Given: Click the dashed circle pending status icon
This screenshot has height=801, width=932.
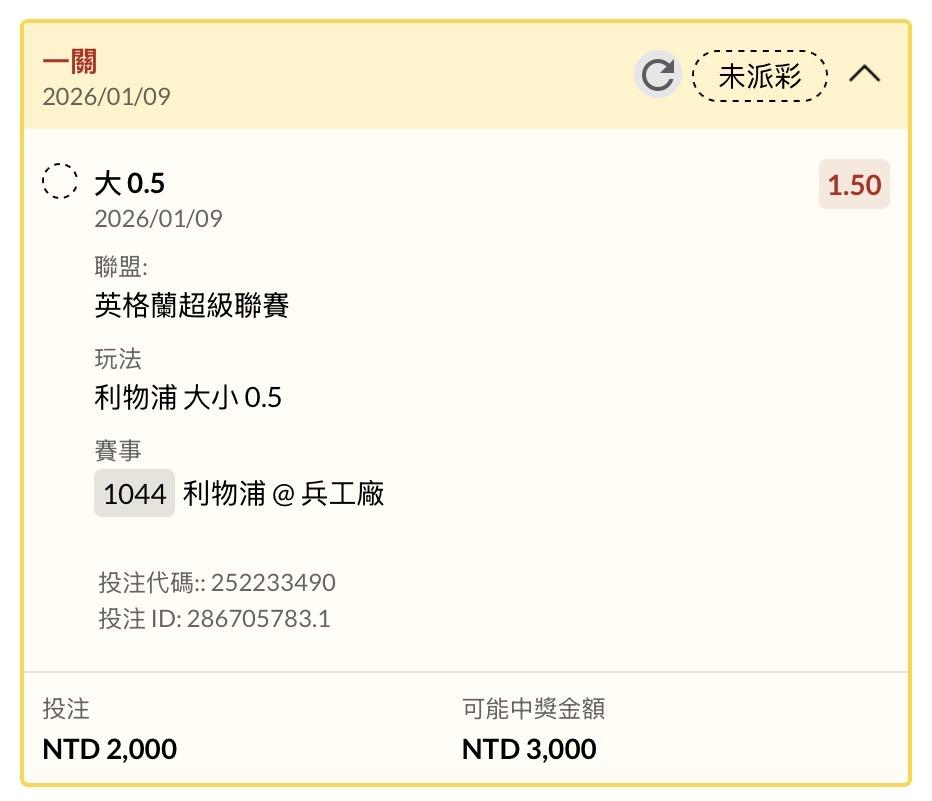Looking at the screenshot, I should tap(60, 182).
